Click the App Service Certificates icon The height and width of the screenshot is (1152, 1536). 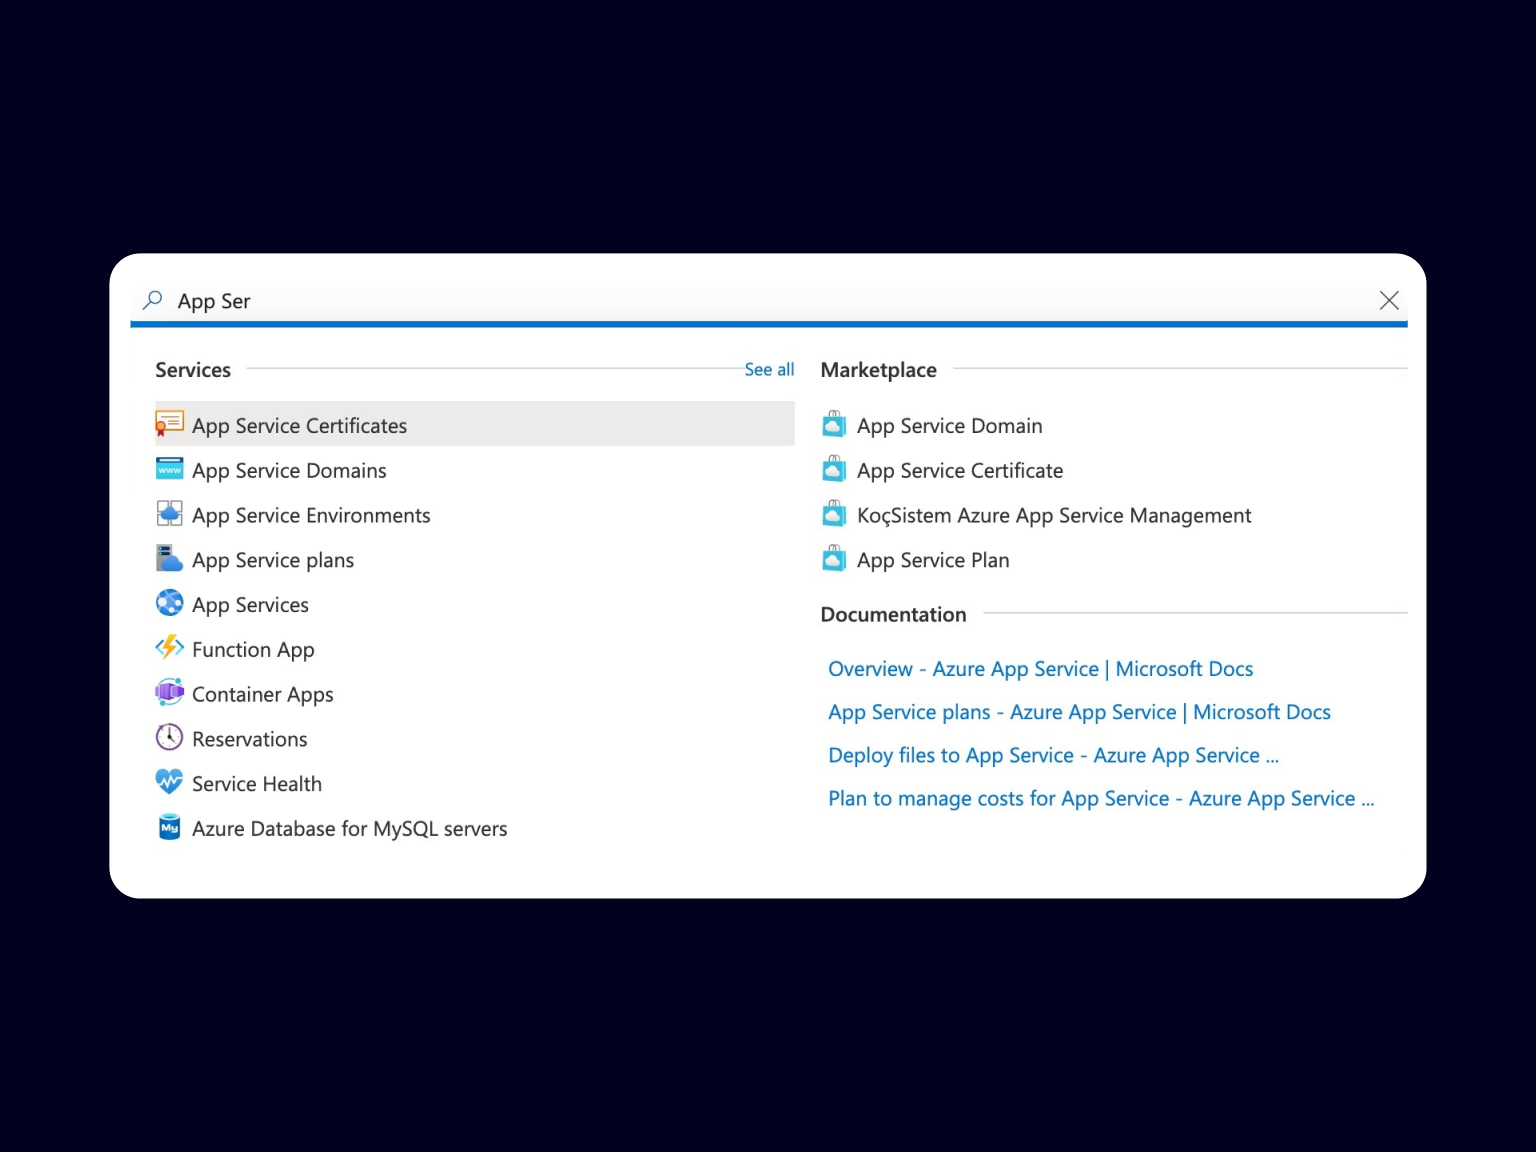[x=169, y=425]
